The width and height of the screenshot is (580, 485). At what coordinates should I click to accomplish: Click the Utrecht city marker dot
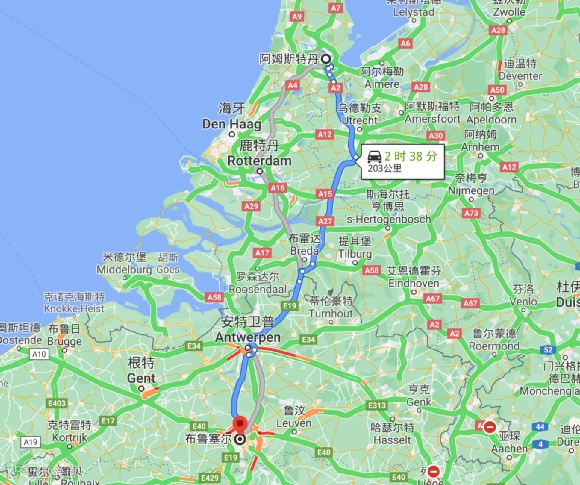point(359,129)
